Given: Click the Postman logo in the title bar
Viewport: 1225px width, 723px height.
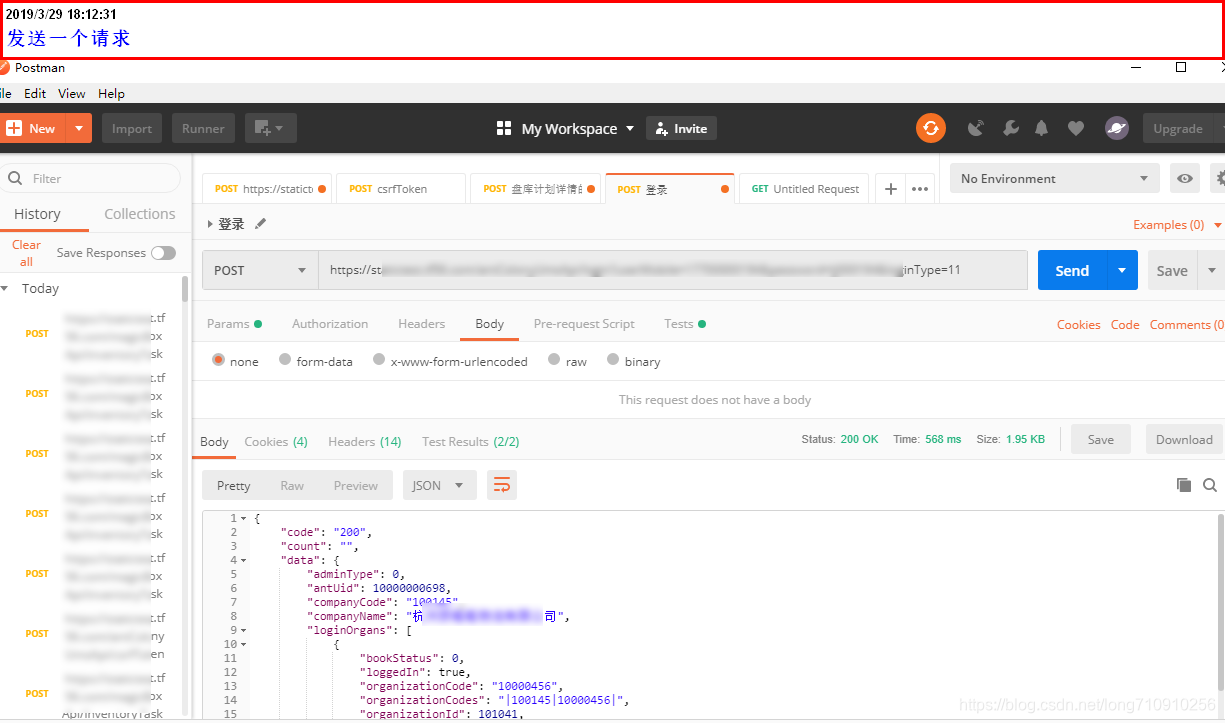Looking at the screenshot, I should 4,68.
